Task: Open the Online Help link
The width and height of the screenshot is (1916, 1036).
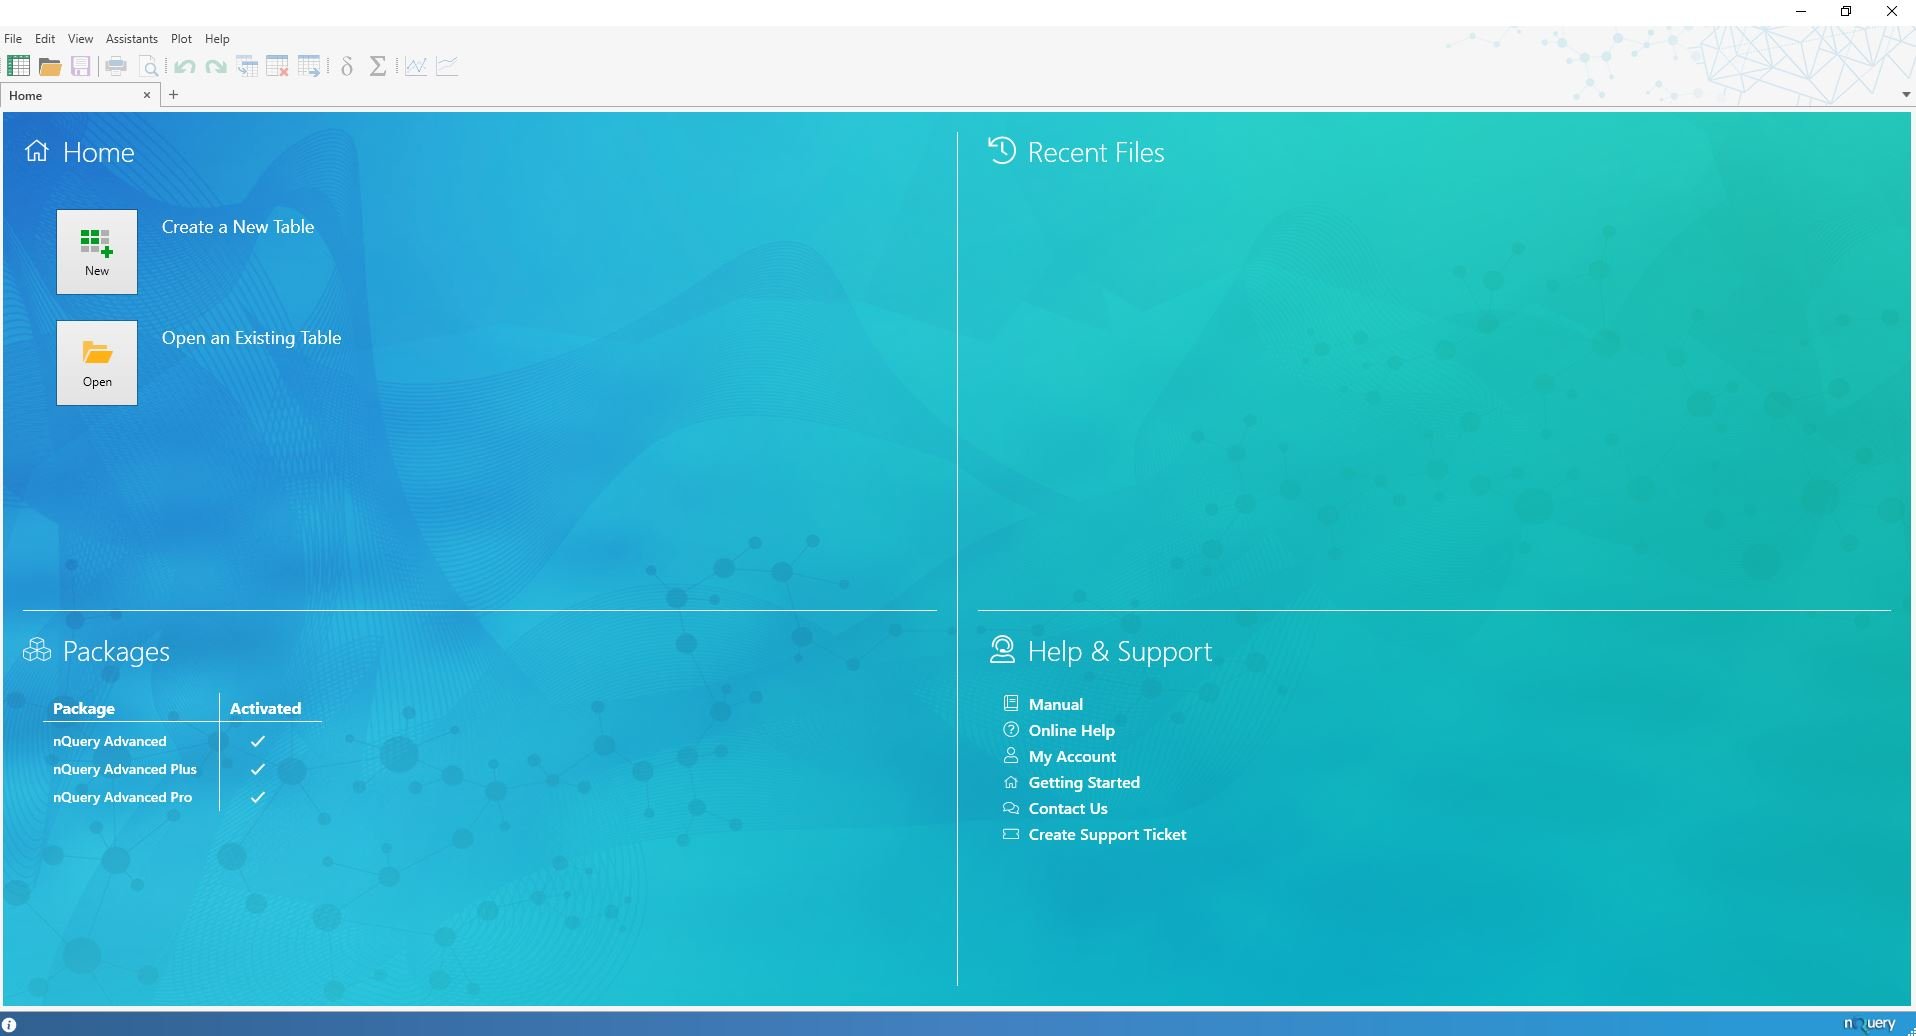Action: (x=1071, y=730)
